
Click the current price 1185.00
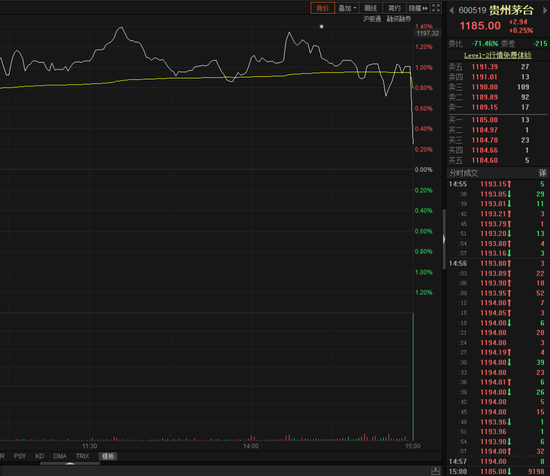480,26
